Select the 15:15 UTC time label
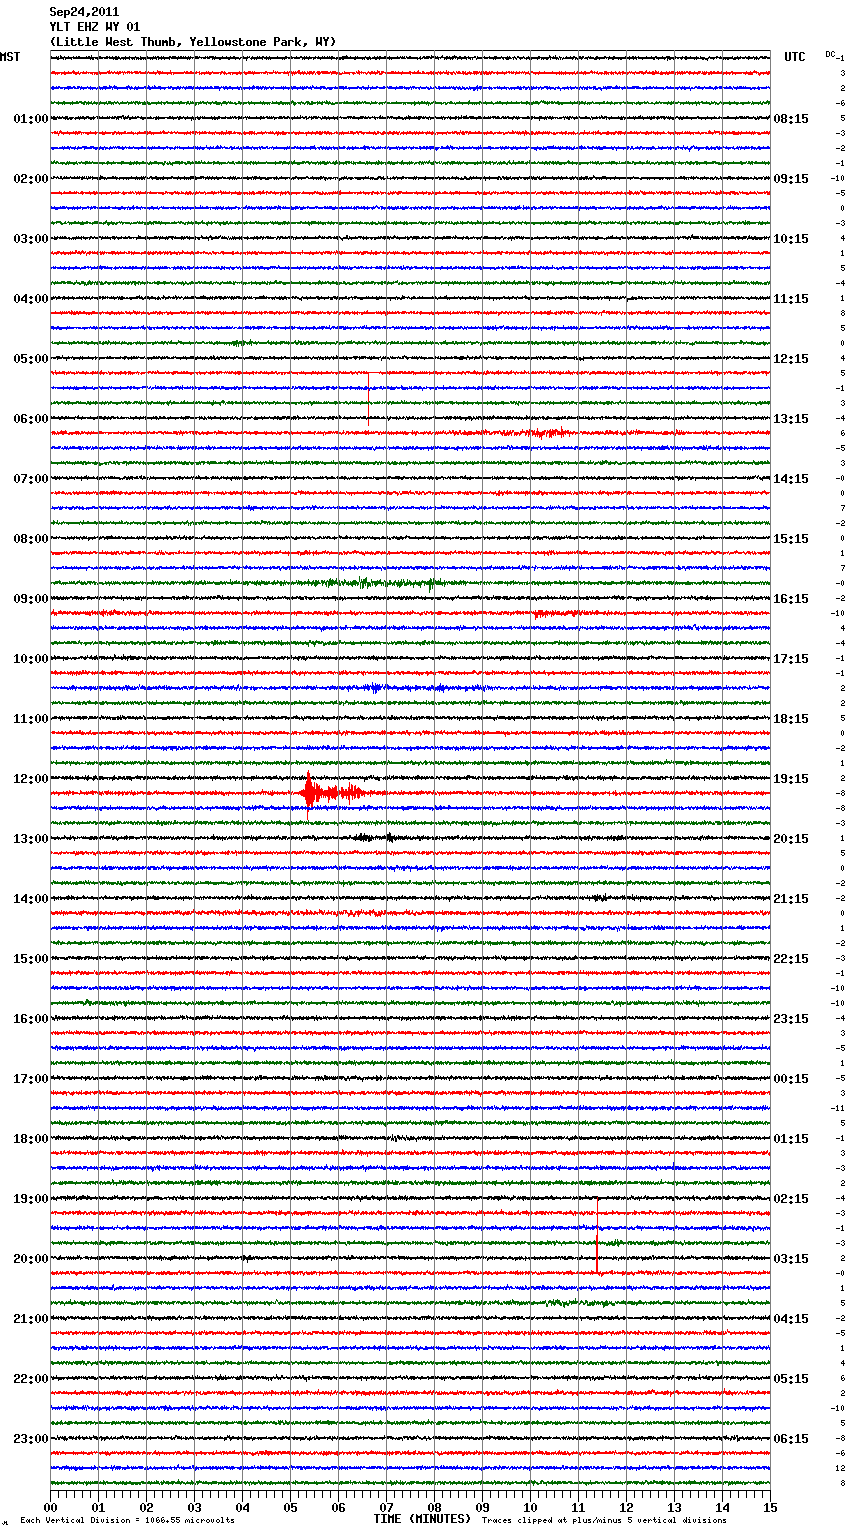This screenshot has width=850, height=1534. click(x=791, y=539)
